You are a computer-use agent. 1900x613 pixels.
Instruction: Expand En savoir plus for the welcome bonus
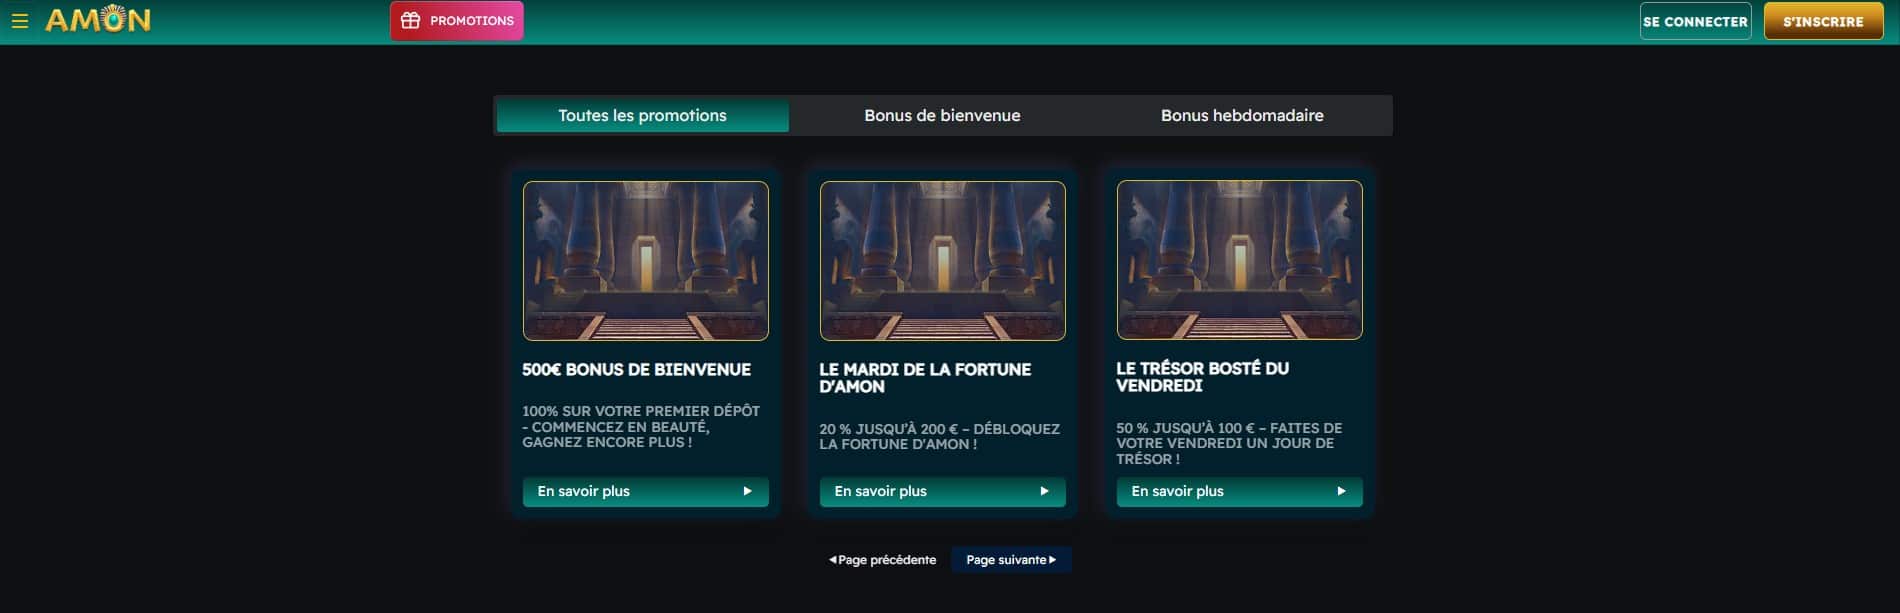[645, 491]
